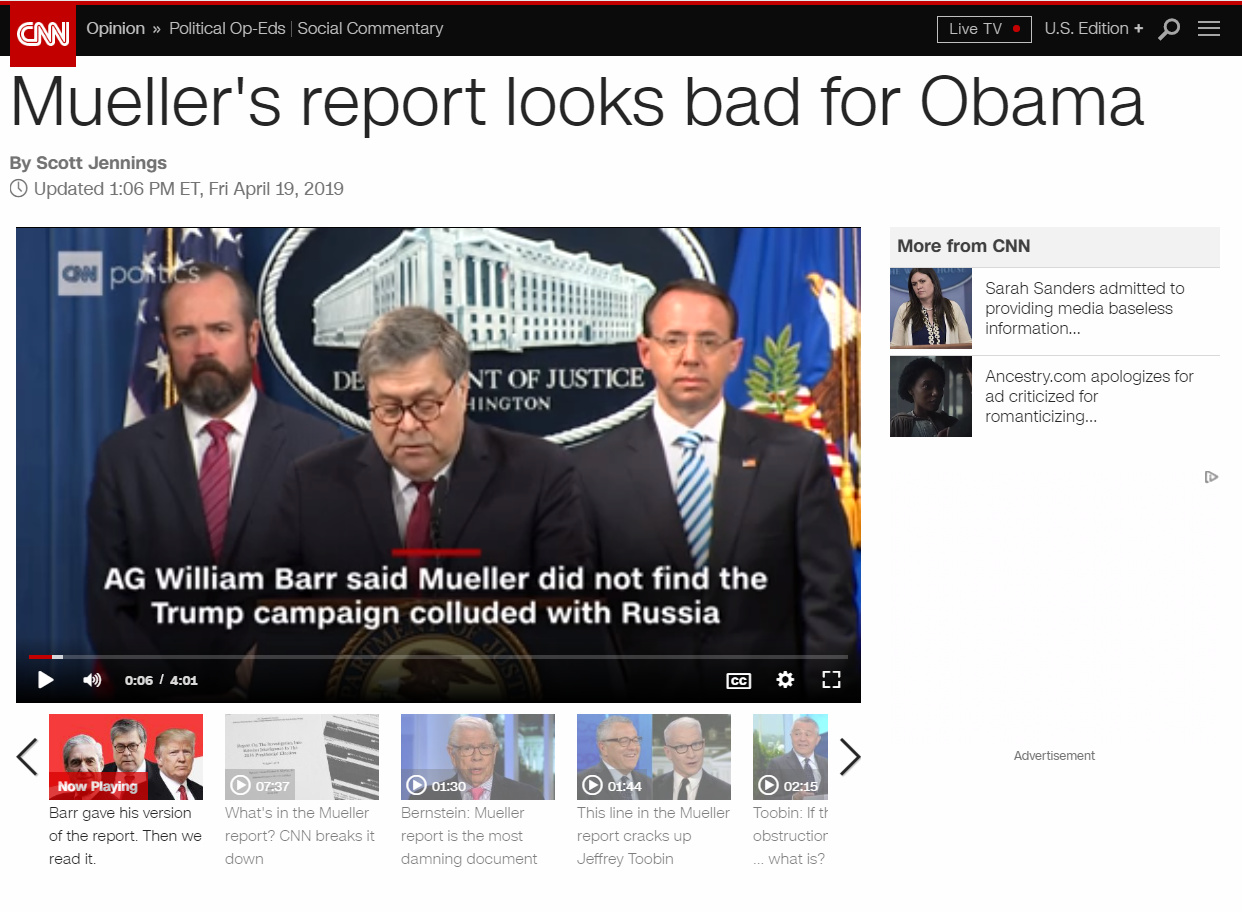Show next videos with right arrow

coord(849,757)
